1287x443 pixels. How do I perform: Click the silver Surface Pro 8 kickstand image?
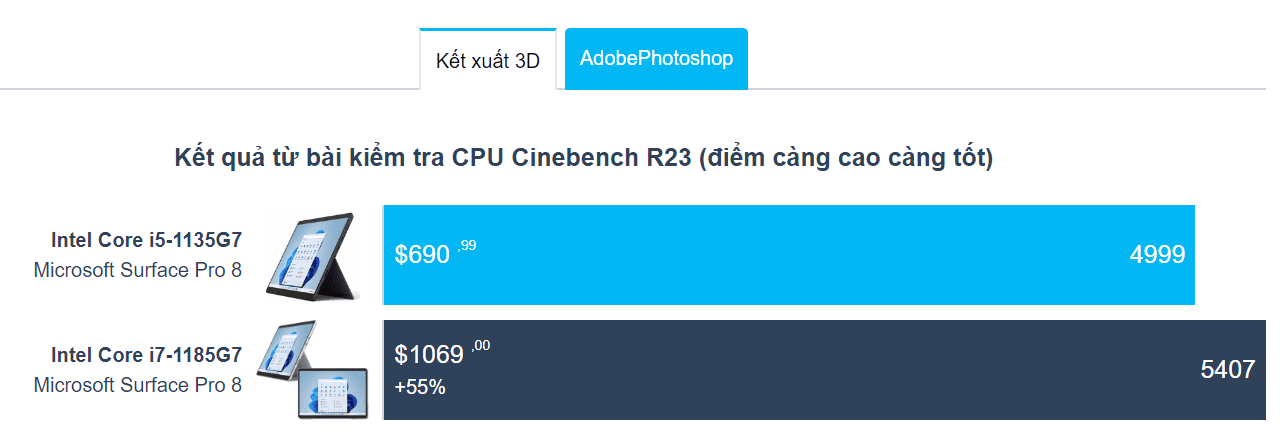pyautogui.click(x=288, y=349)
